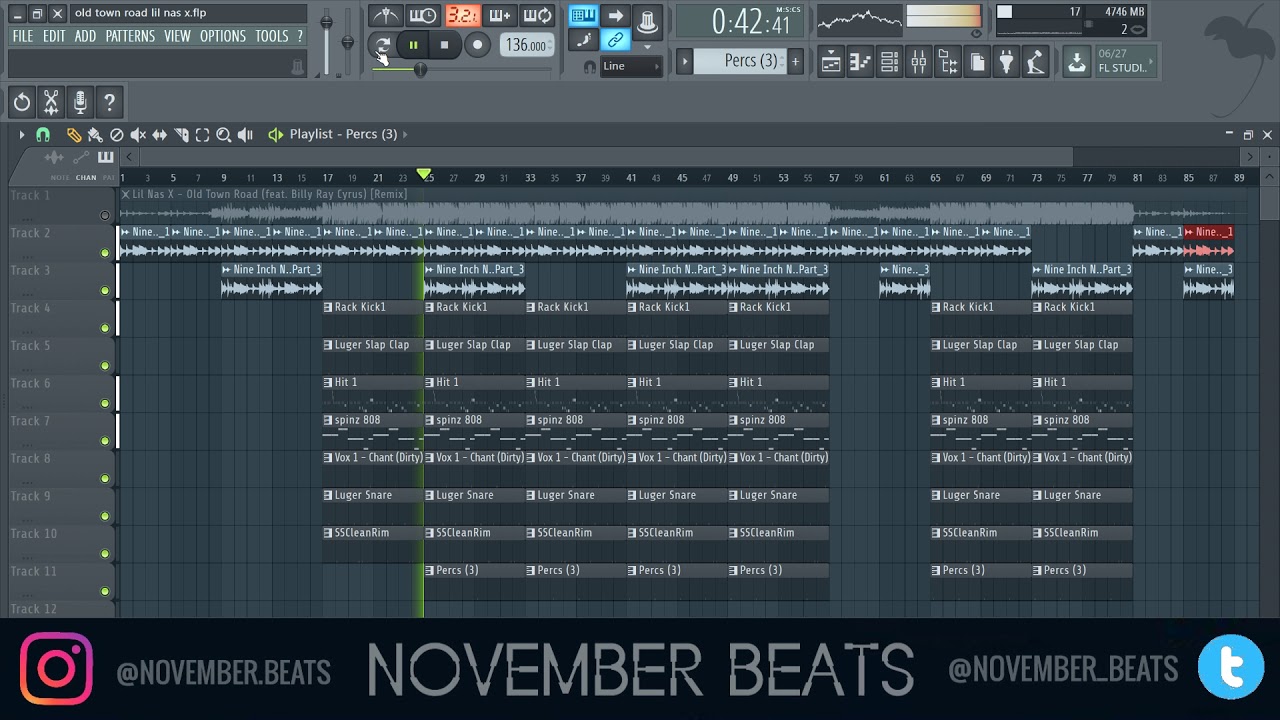The image size is (1280, 720).
Task: Open the Playlist view icon
Action: (x=831, y=62)
